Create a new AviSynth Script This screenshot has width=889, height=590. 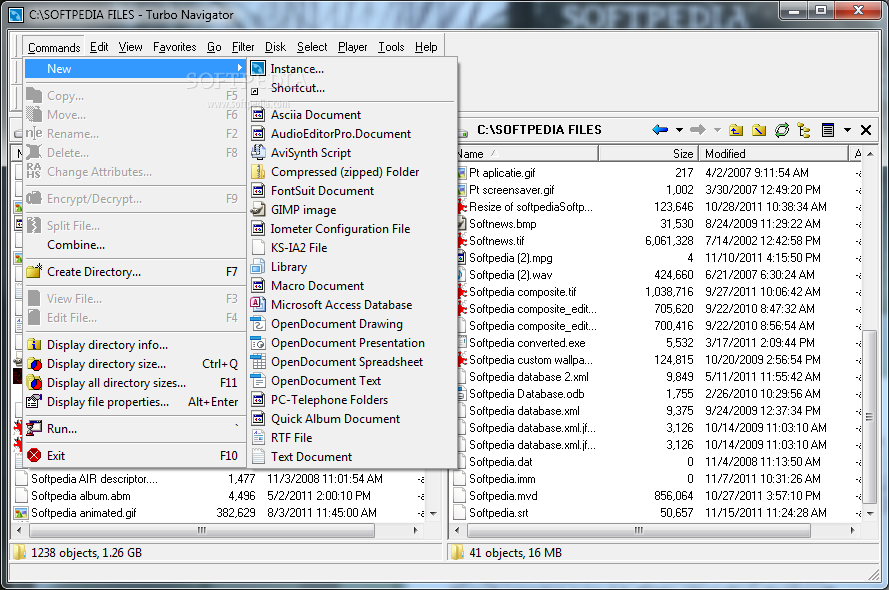coord(352,152)
